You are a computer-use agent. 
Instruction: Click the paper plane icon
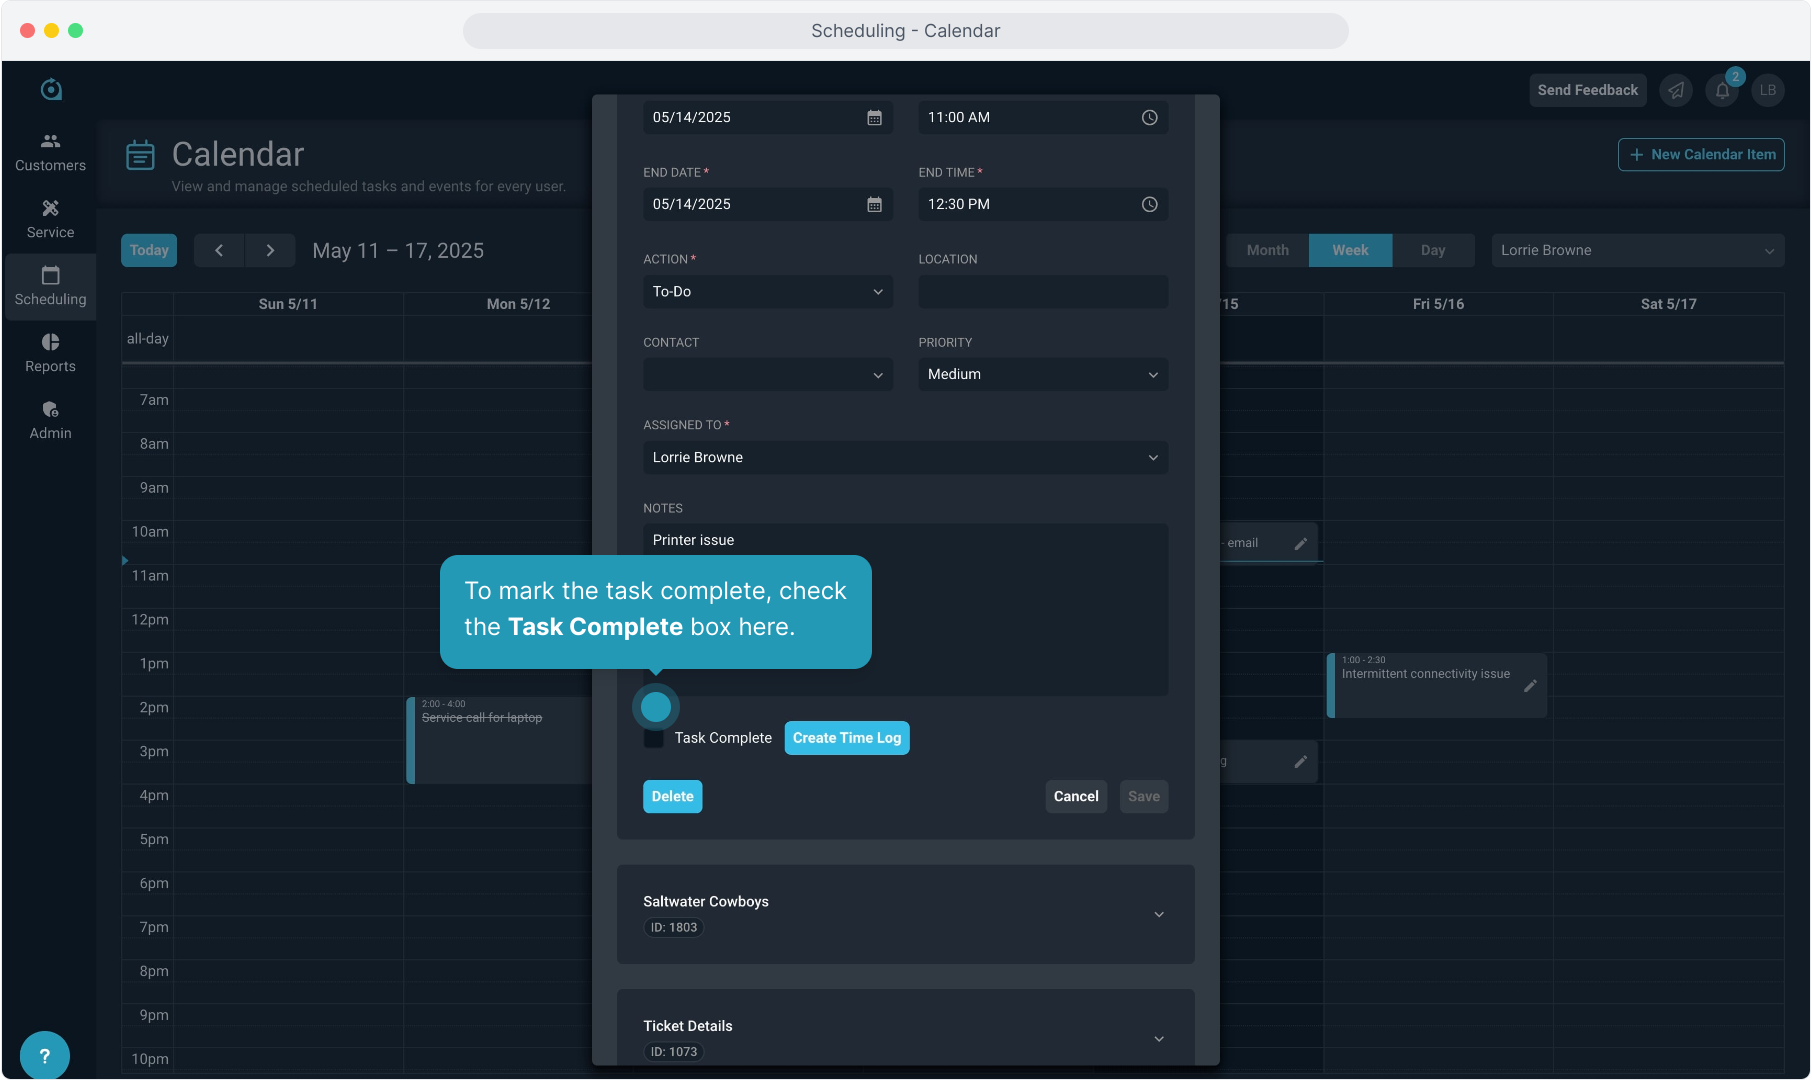point(1676,90)
